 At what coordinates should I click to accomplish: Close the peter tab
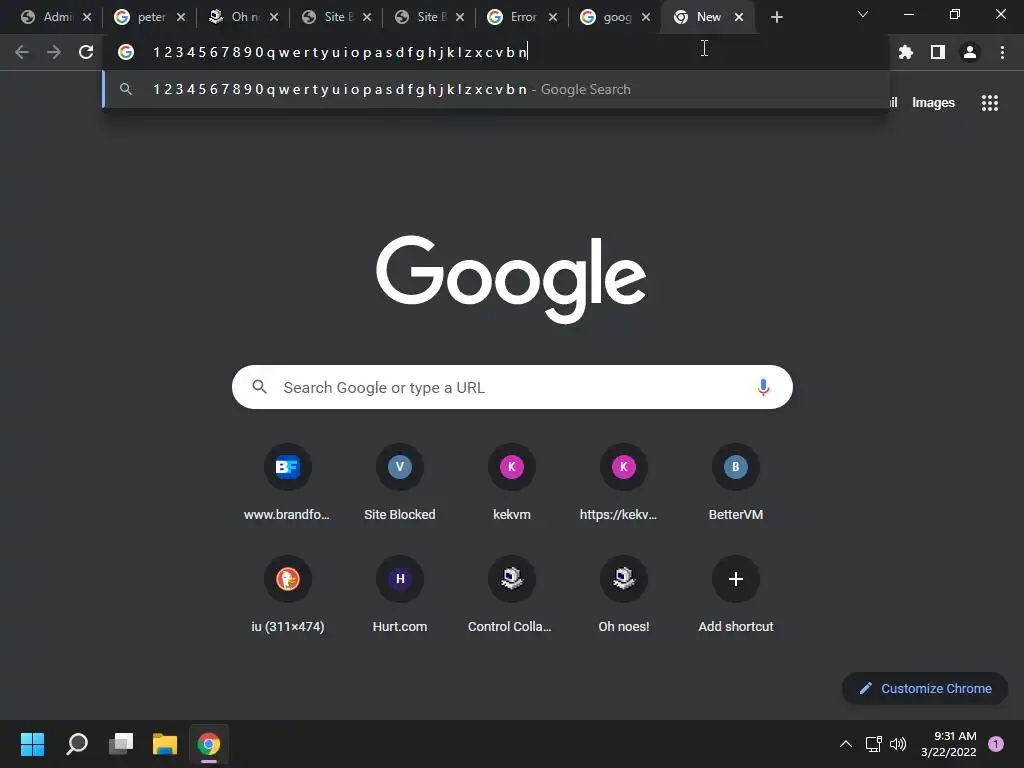[181, 18]
